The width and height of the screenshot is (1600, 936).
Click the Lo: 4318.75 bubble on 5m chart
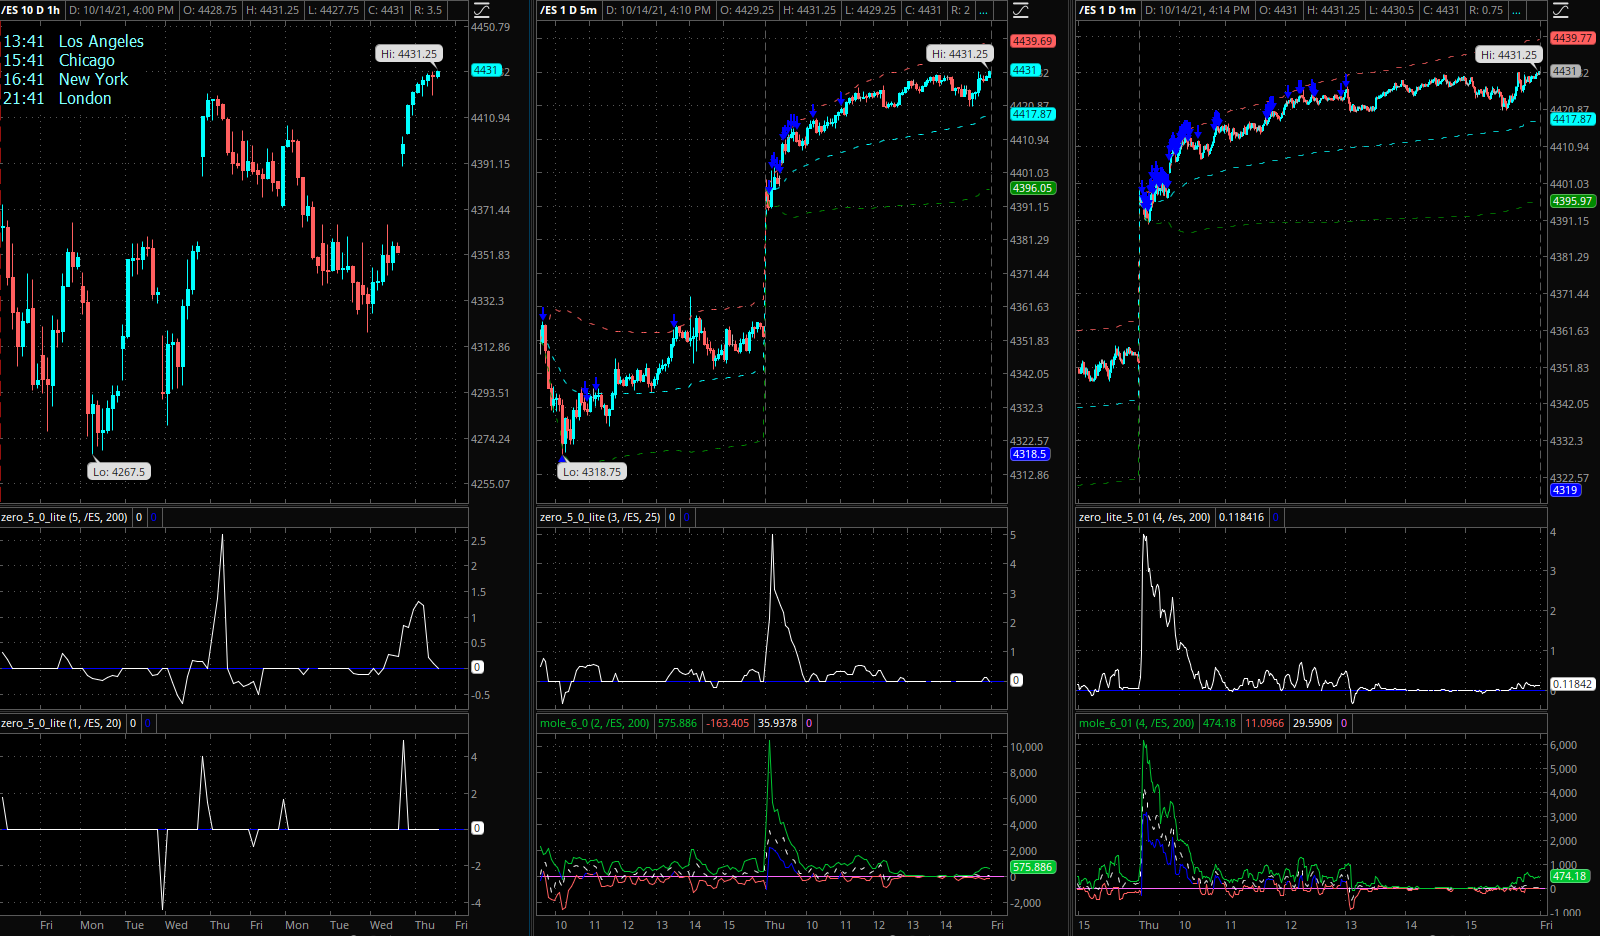tap(592, 472)
